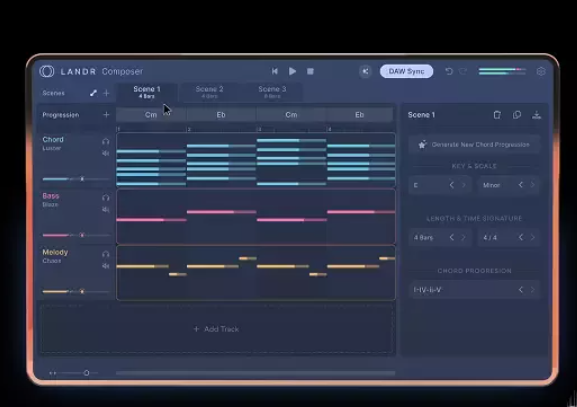
Task: Select previous chord progression beside I-IV-ii-V
Action: pyautogui.click(x=521, y=290)
